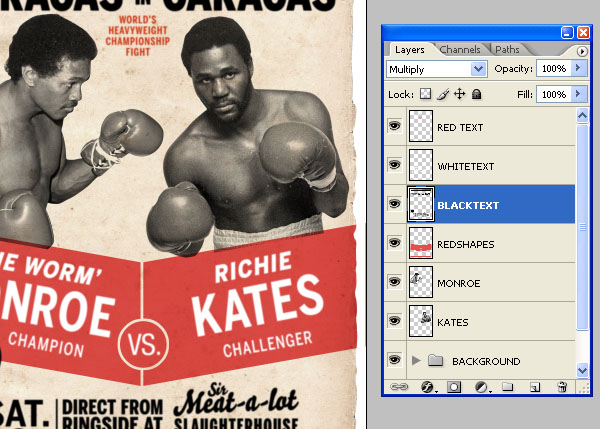The width and height of the screenshot is (600, 429).
Task: Expand the BACKGROUND layer group
Action: point(417,360)
